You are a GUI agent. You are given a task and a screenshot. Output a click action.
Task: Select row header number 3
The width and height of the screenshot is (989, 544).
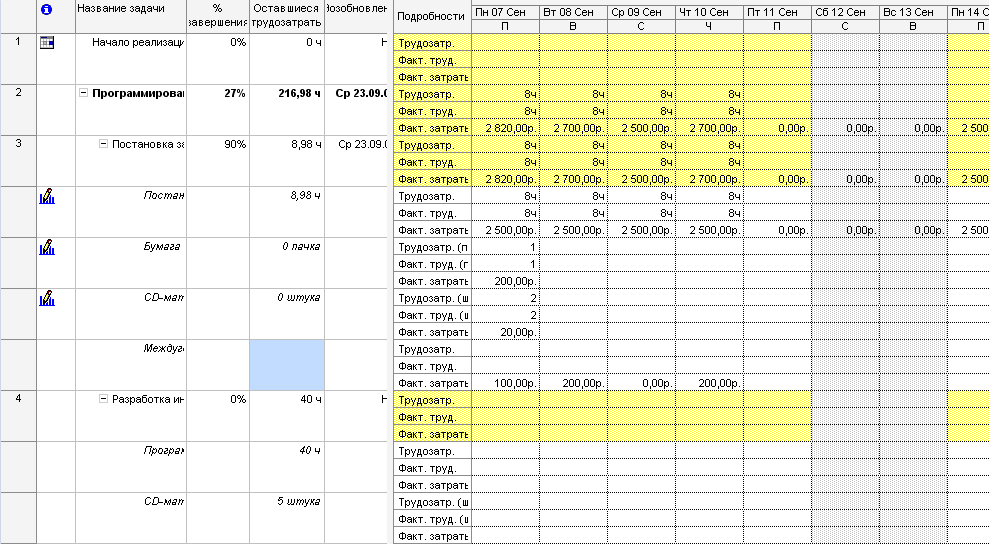pos(18,161)
